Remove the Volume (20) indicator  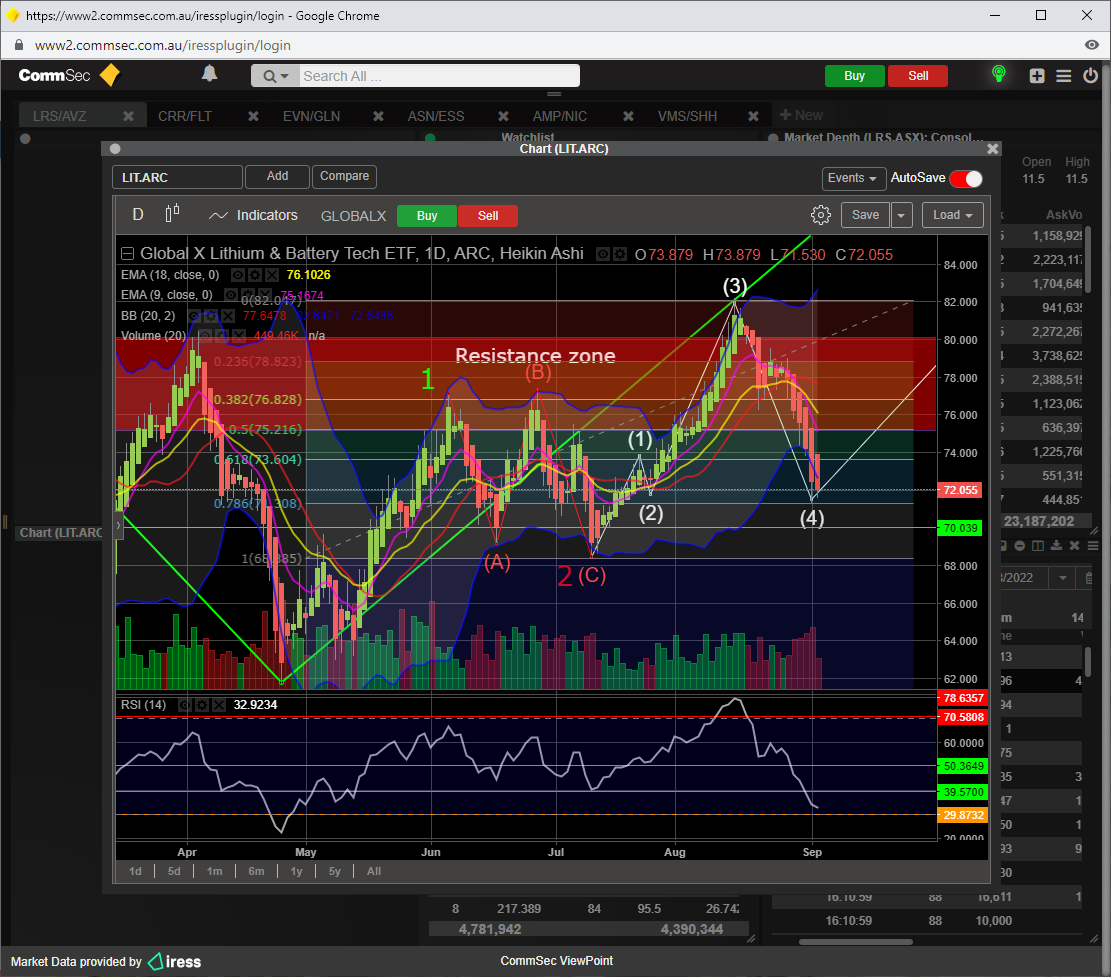[x=239, y=336]
